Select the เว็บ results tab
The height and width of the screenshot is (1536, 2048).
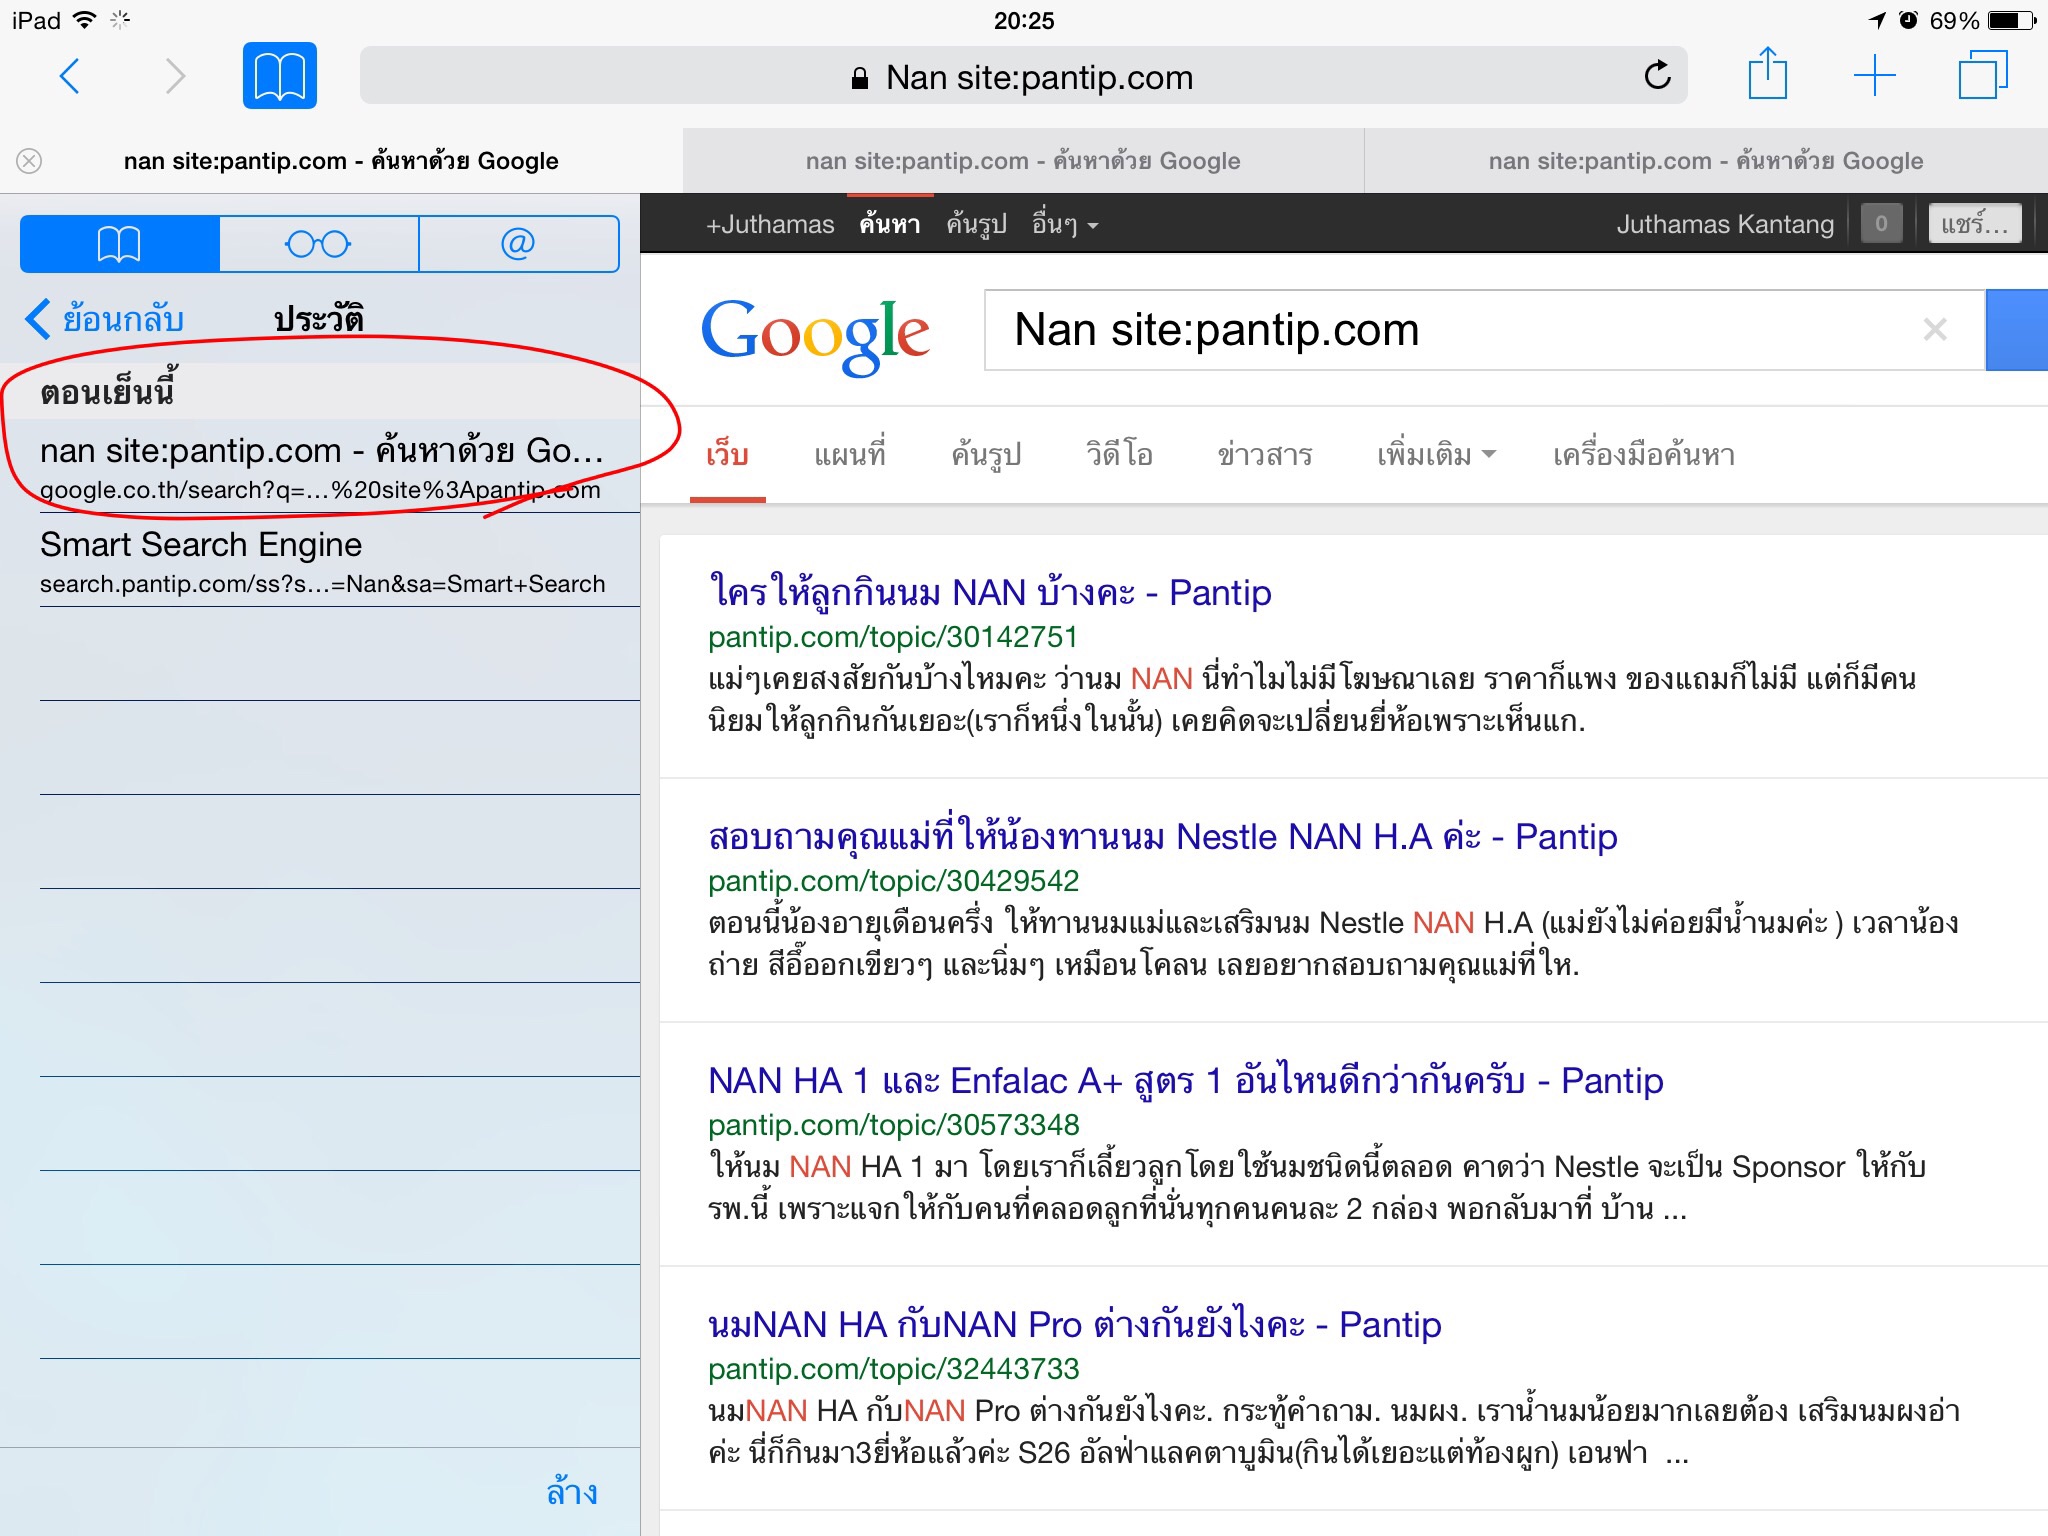(x=727, y=455)
